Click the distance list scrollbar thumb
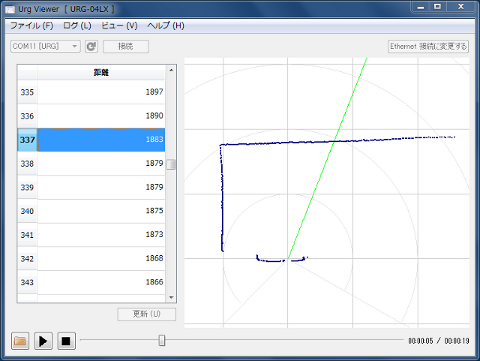This screenshot has width=480, height=361. (x=171, y=164)
